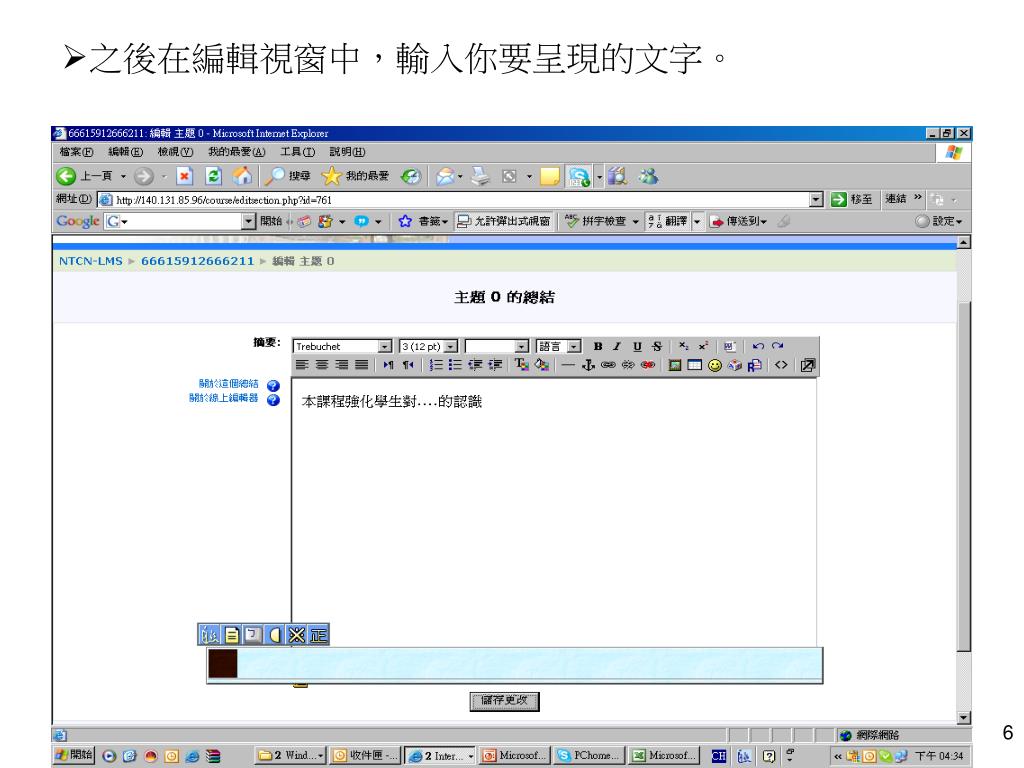The height and width of the screenshot is (768, 1024).
Task: Open the 我的最愛(A) menu
Action: tap(236, 152)
